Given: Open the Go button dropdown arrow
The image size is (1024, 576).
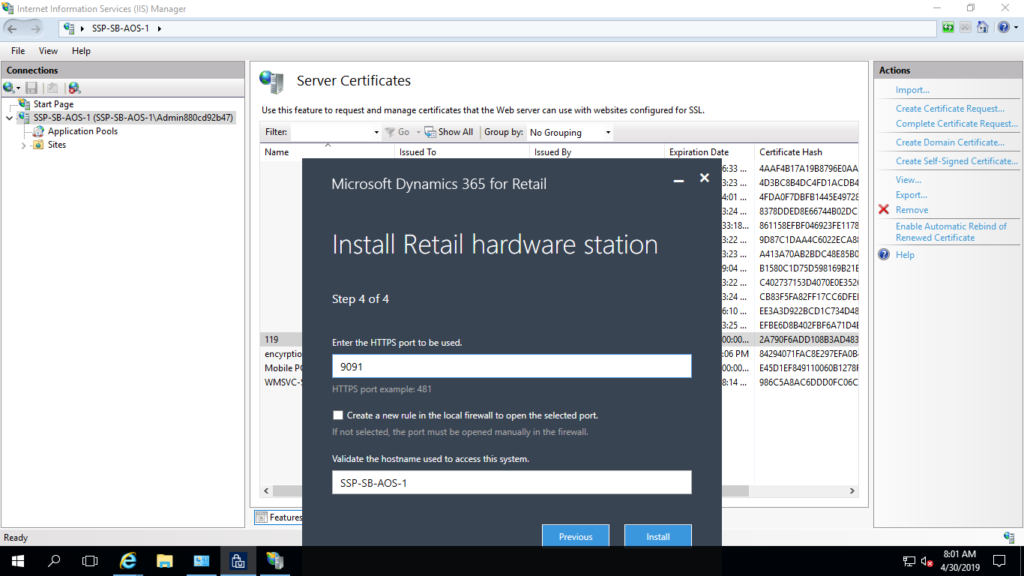Looking at the screenshot, I should coord(418,133).
